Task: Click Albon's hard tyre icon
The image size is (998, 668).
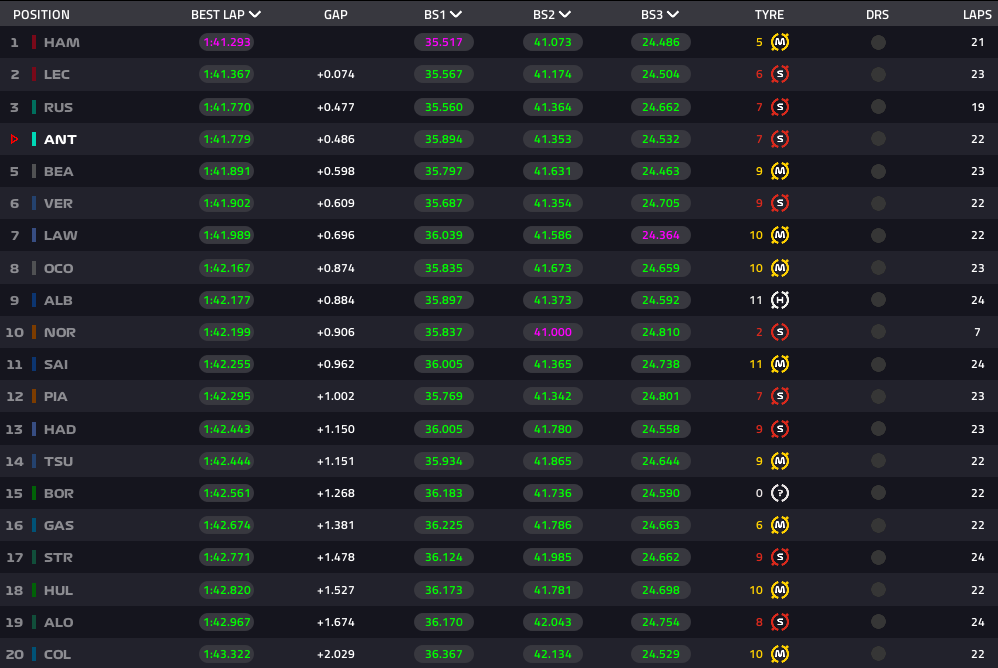Action: pyautogui.click(x=780, y=300)
